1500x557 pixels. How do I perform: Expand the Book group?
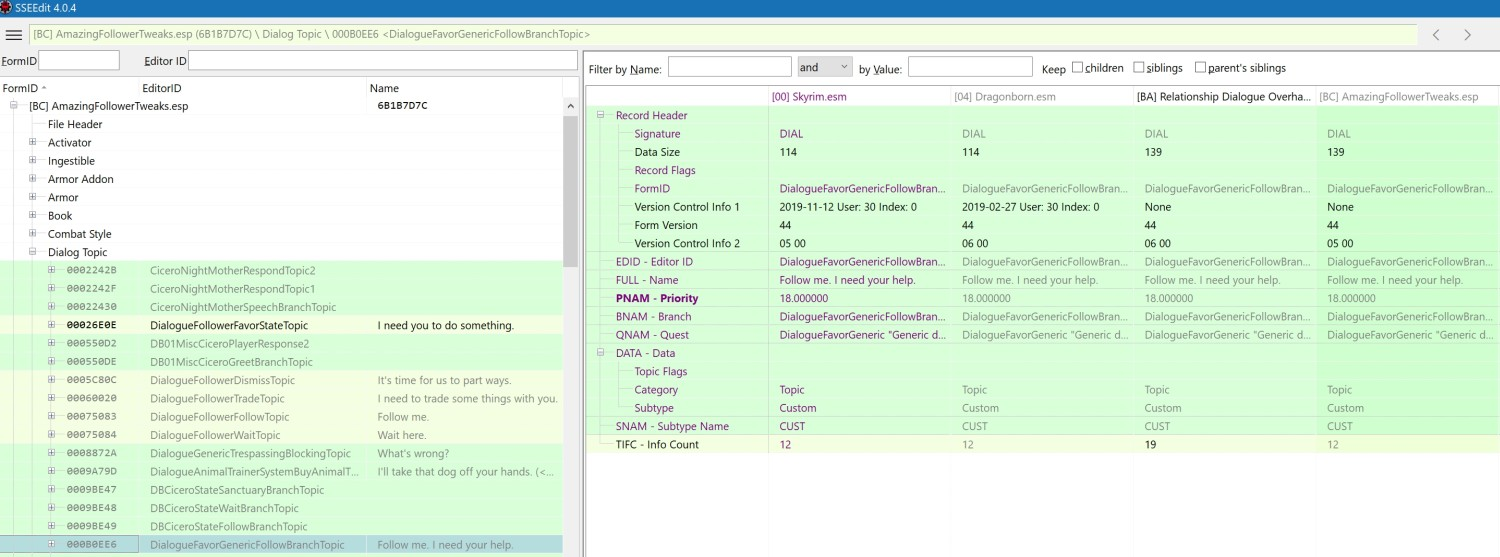click(x=33, y=215)
